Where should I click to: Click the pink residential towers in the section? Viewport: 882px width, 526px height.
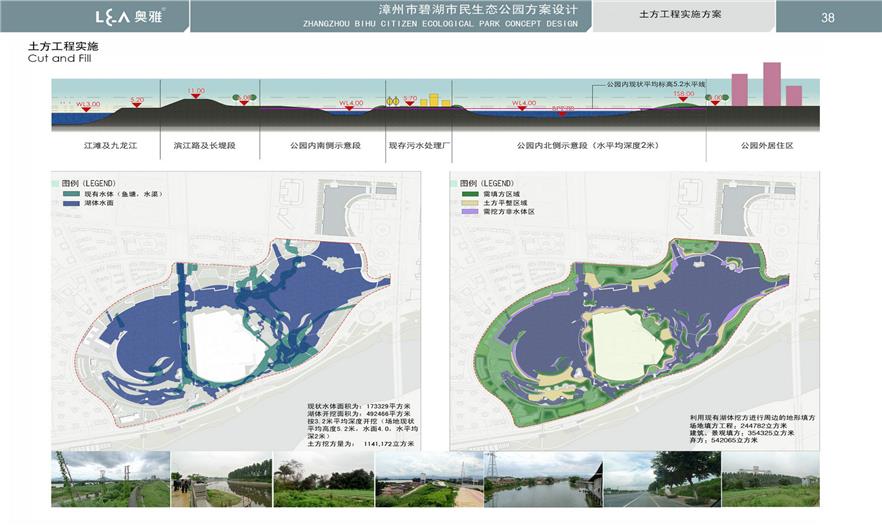pyautogui.click(x=767, y=86)
